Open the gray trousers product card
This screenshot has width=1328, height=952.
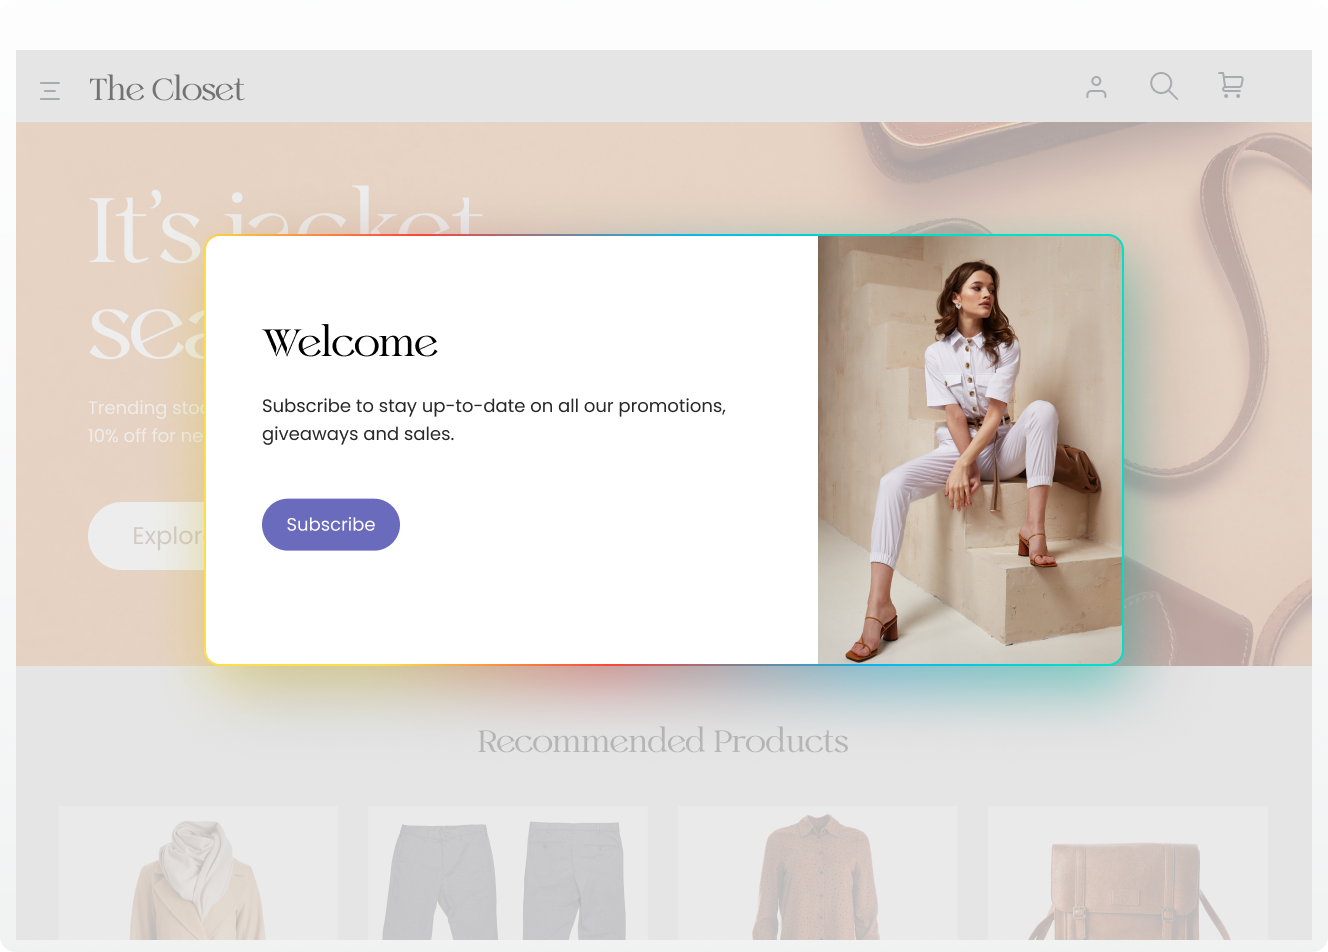[x=508, y=873]
